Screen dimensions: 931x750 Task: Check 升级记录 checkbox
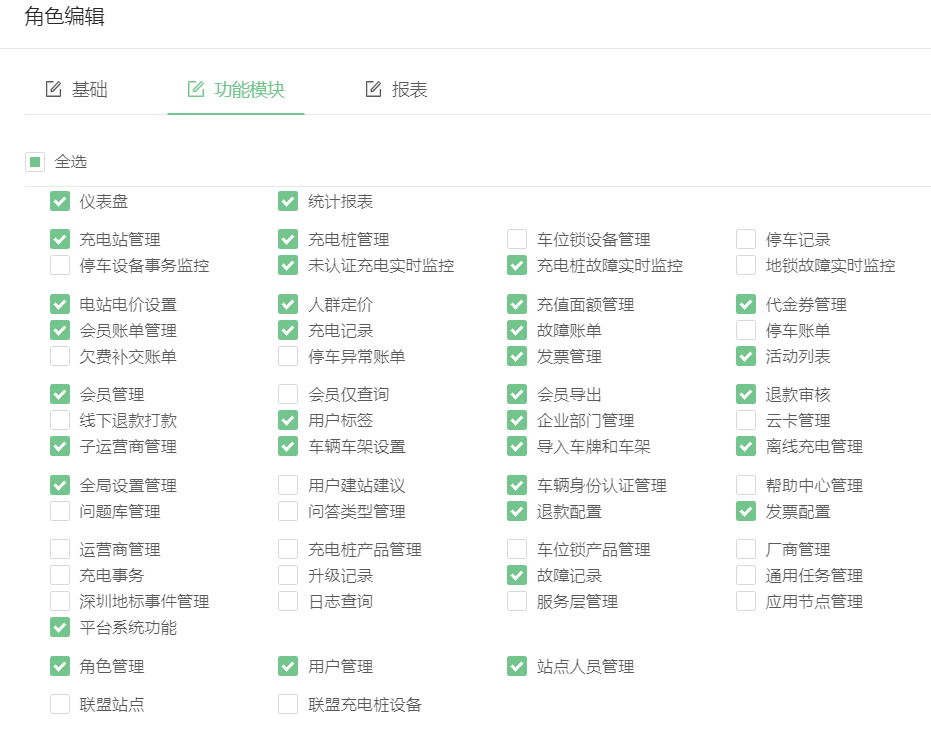click(x=288, y=575)
